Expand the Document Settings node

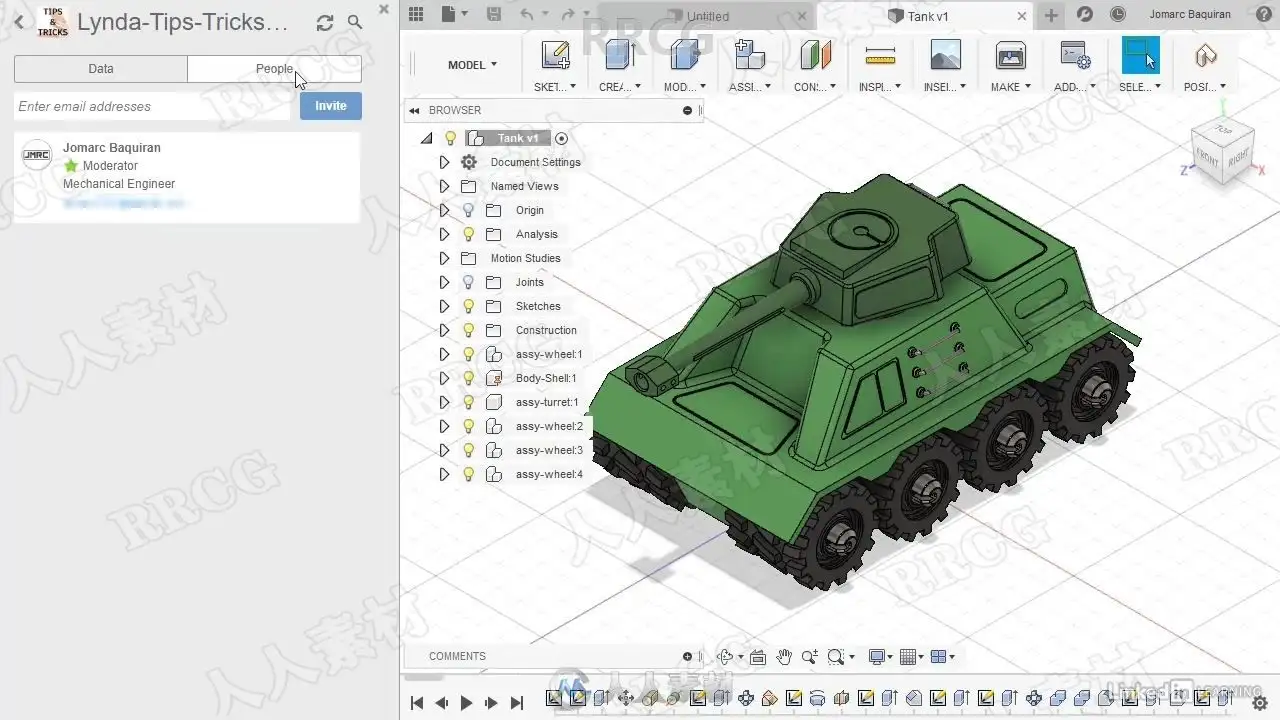click(x=445, y=162)
